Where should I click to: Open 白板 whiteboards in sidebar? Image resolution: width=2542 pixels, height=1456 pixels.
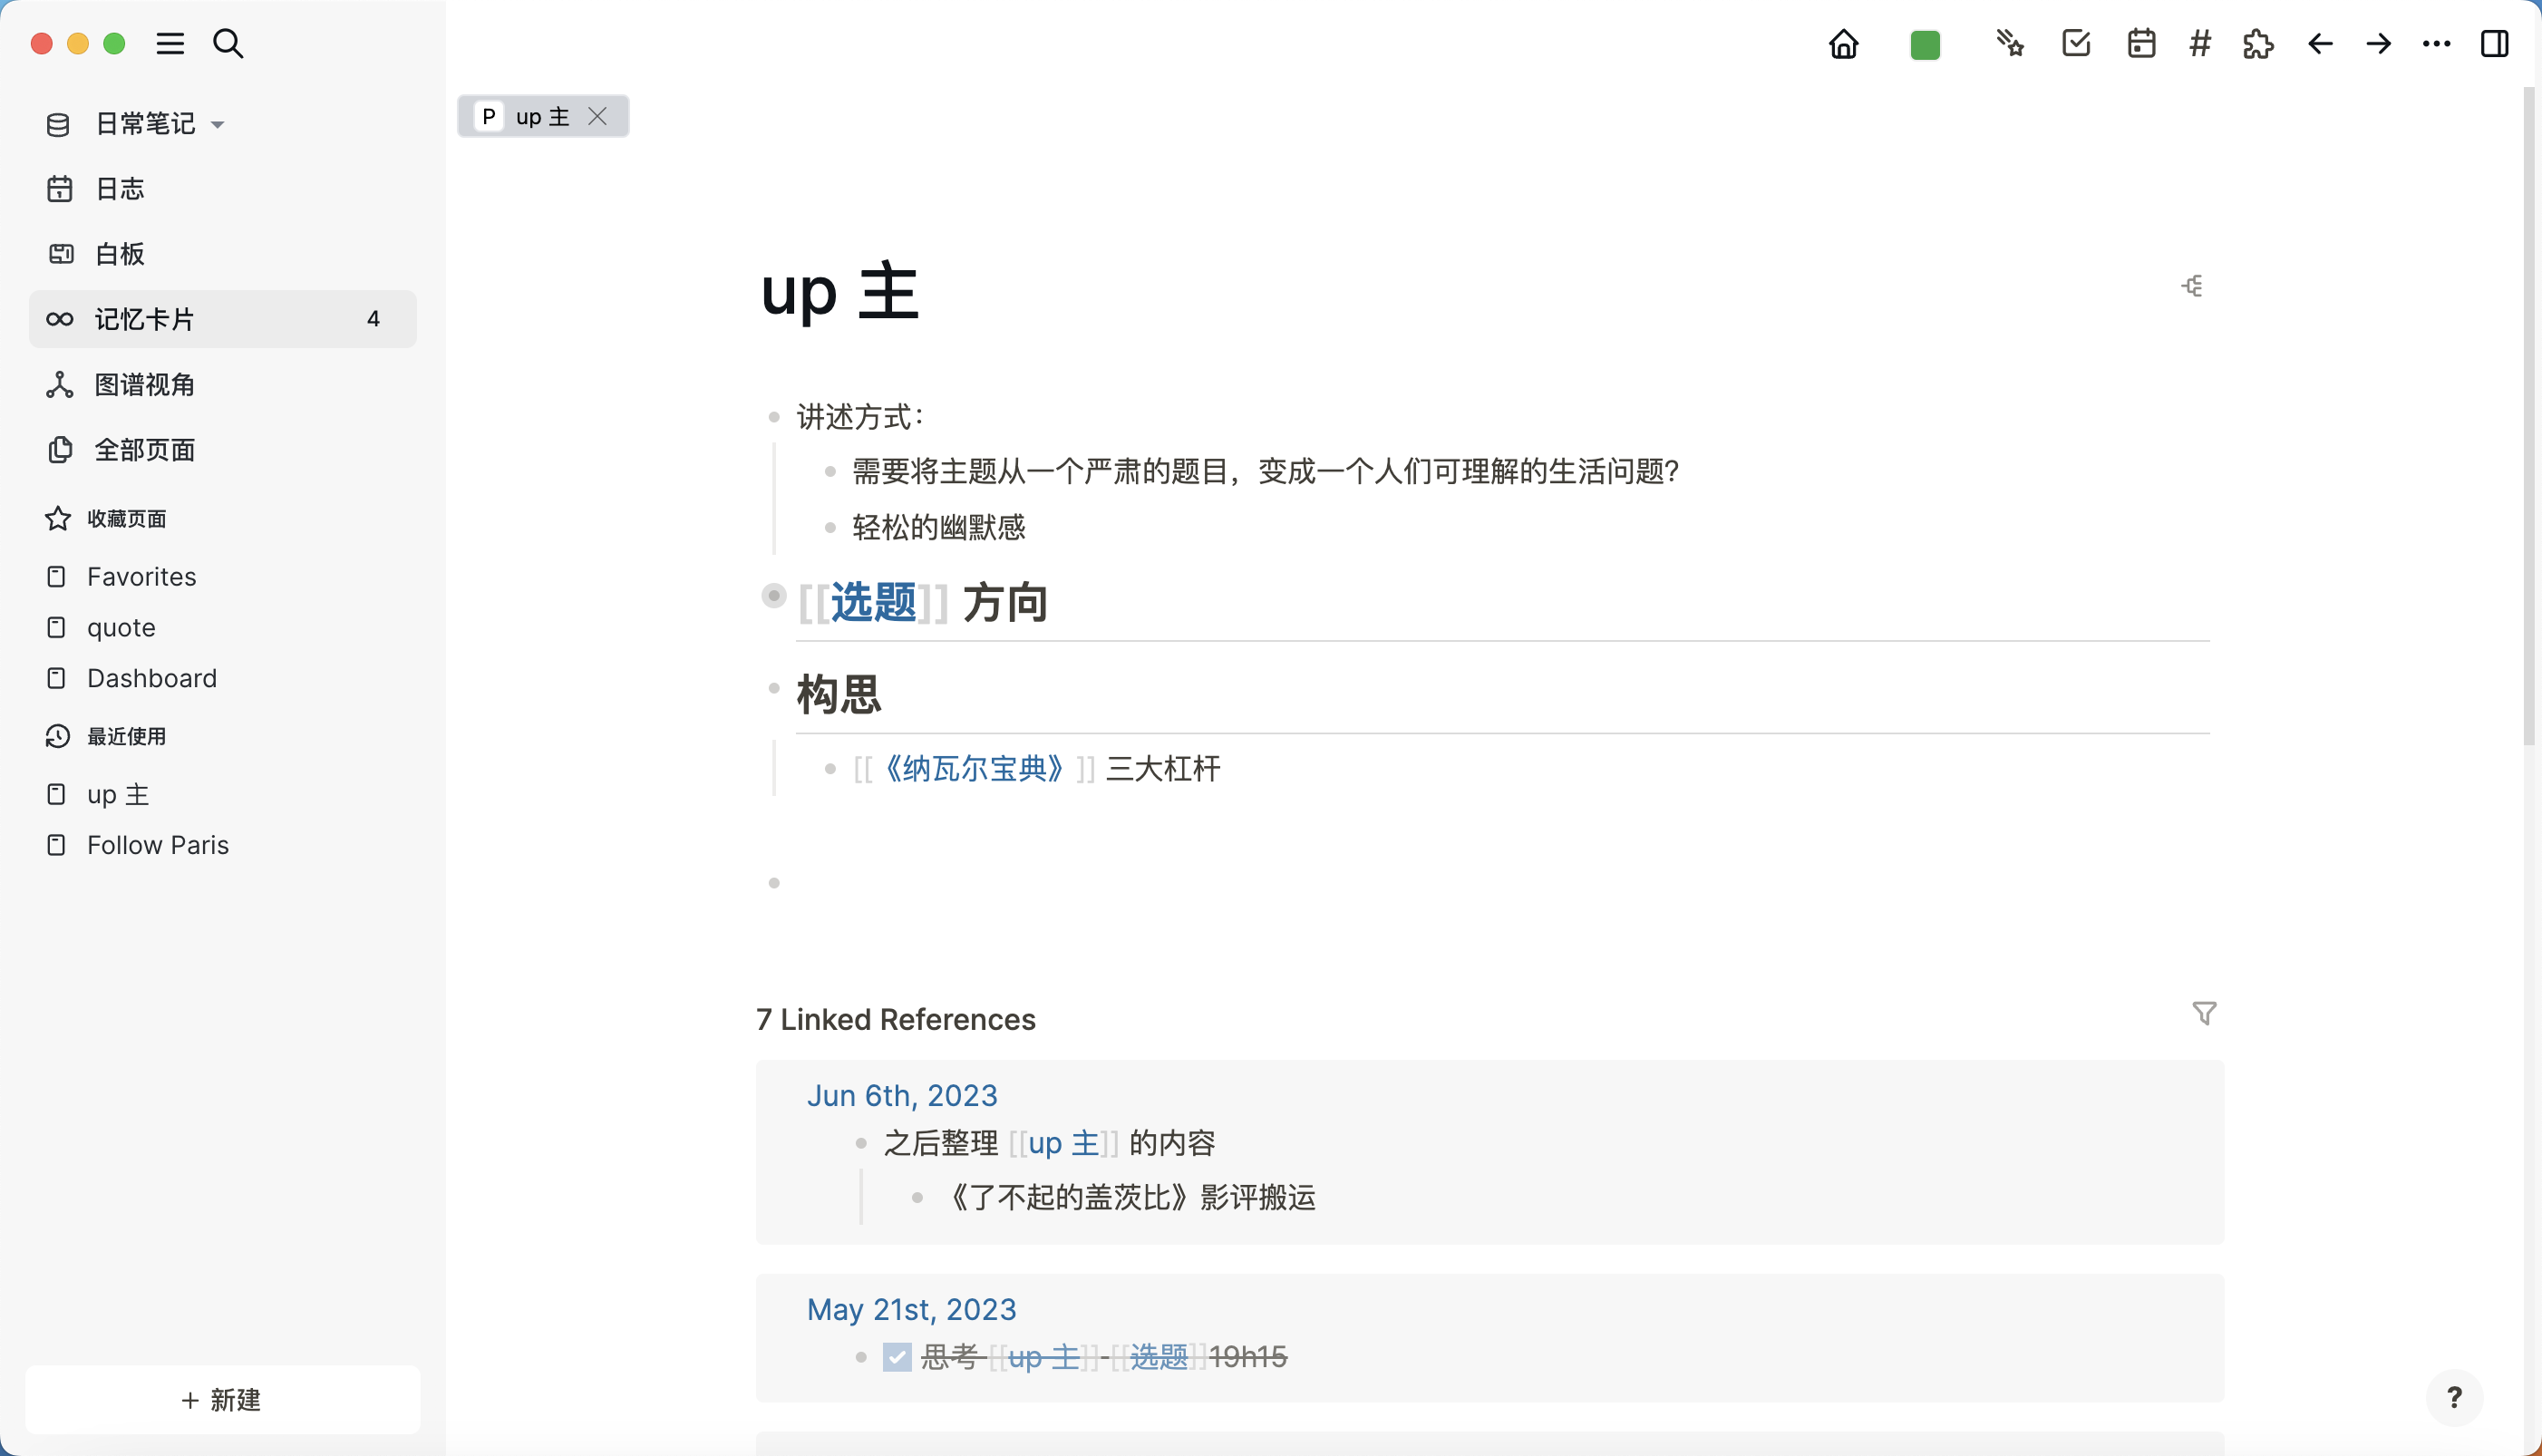click(x=222, y=254)
